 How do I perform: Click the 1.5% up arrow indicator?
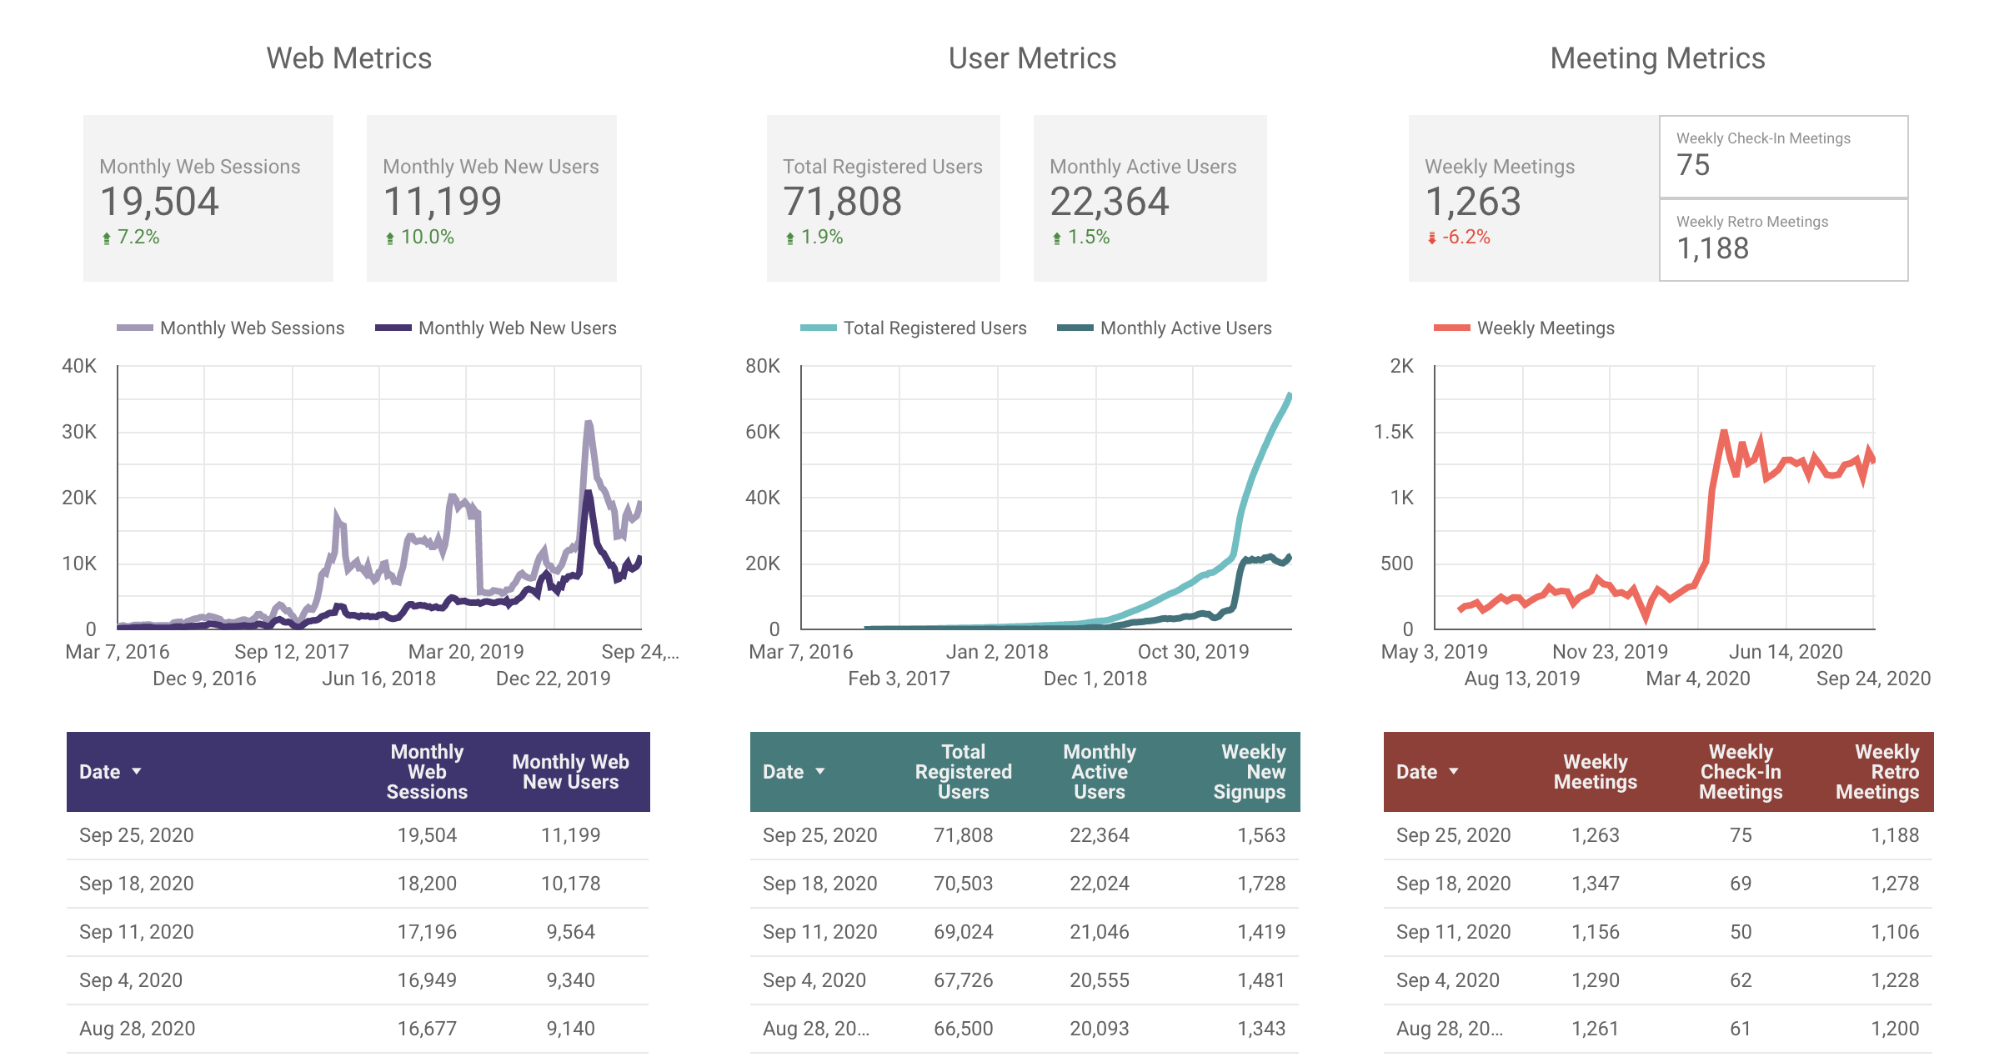coord(1057,238)
